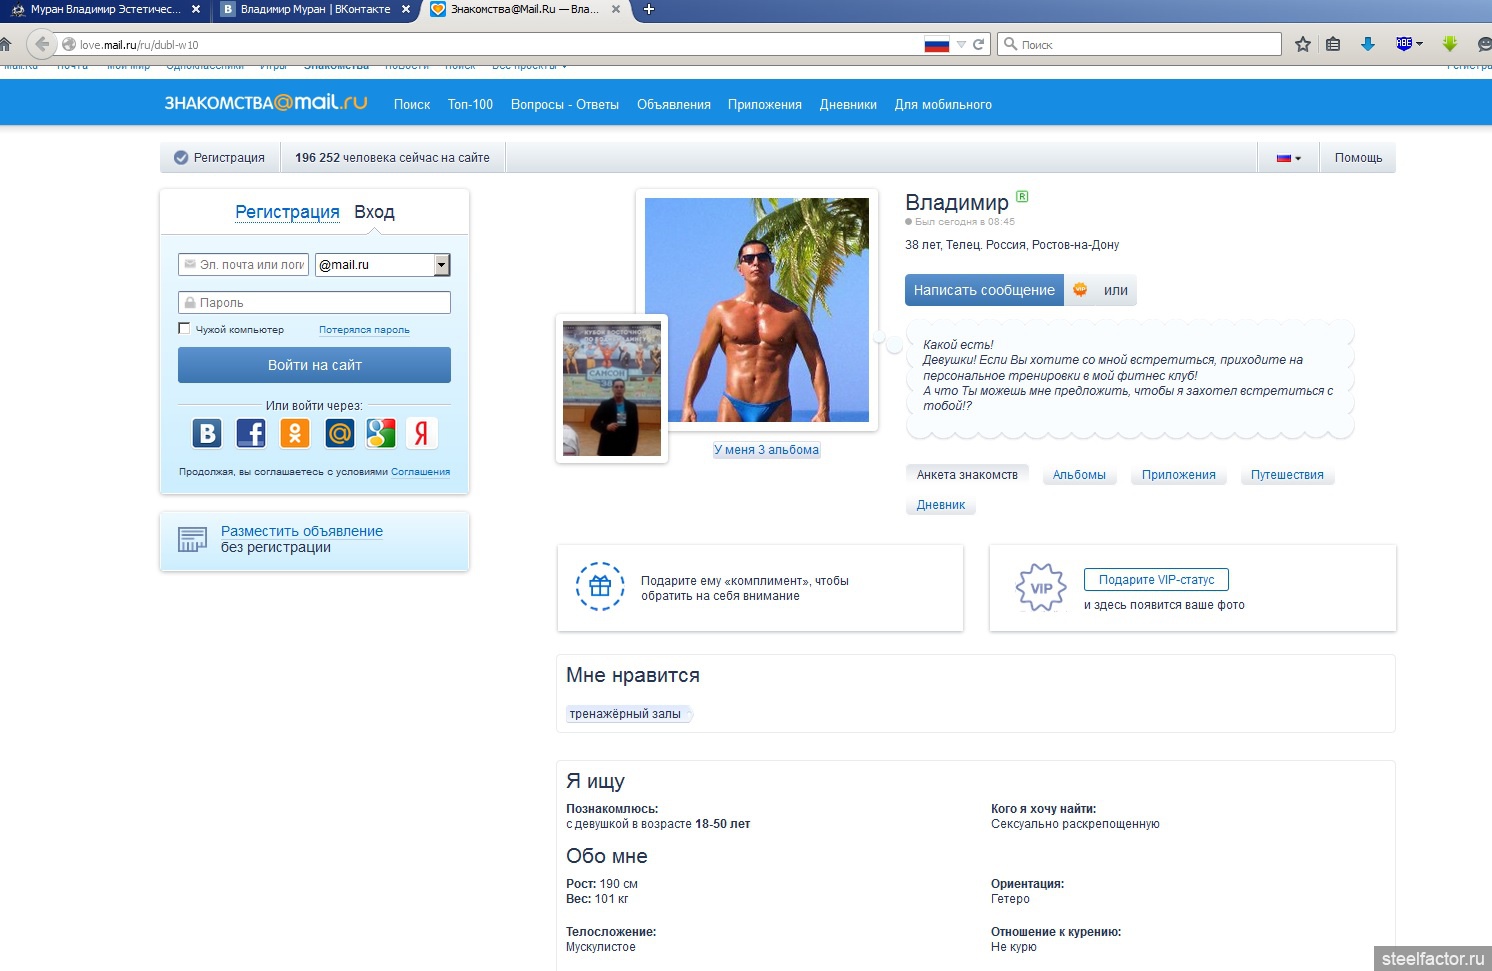
Task: Click the 'Пароль' input field
Action: 314,303
